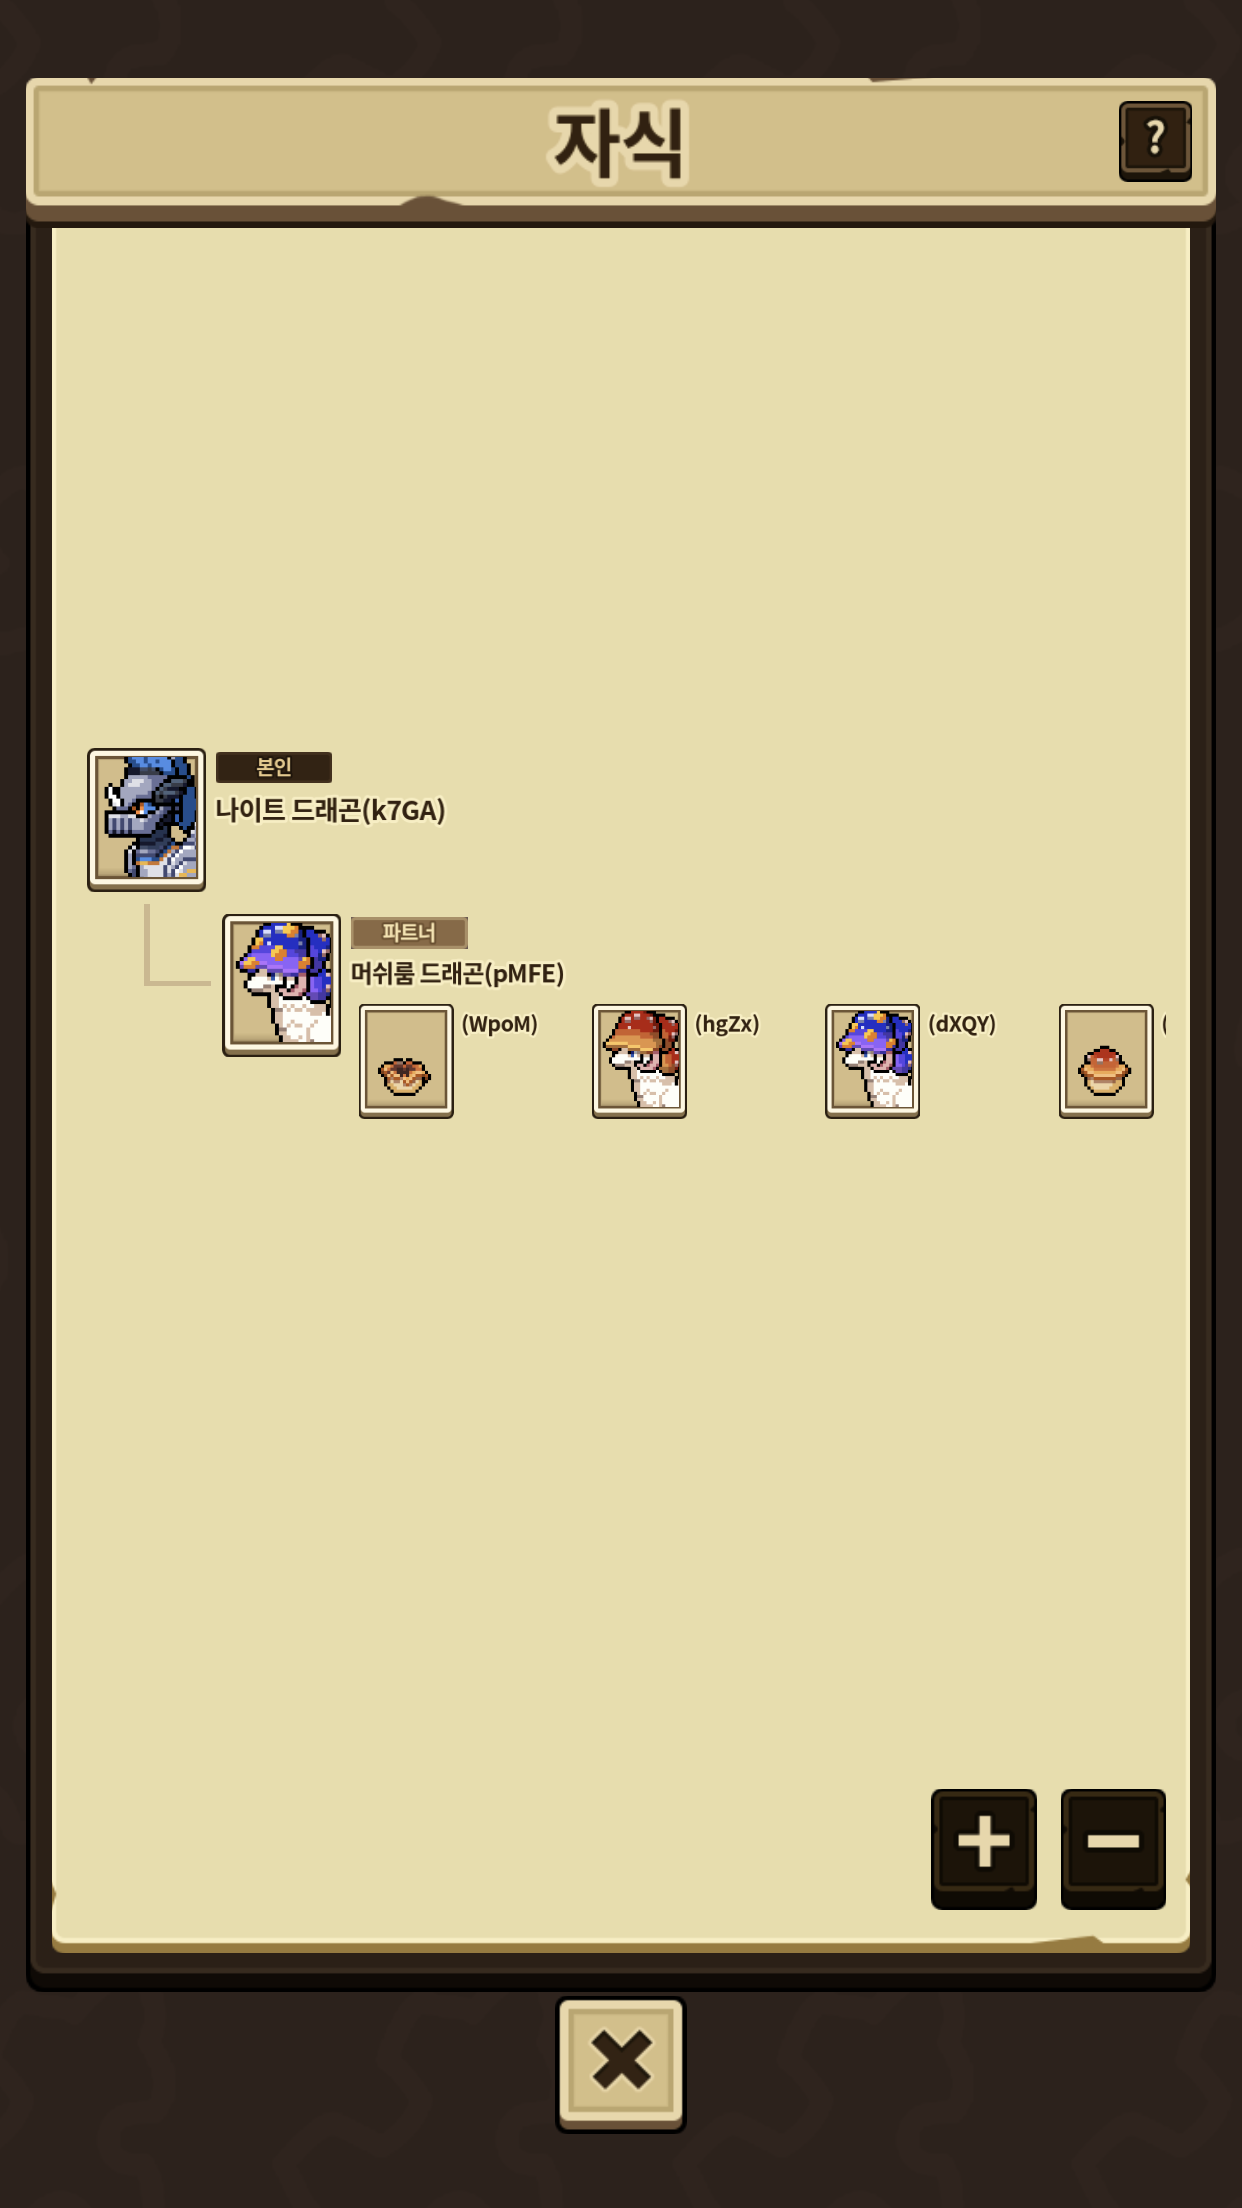Click the (dXQY) child code label
The image size is (1242, 2208).
tap(962, 1024)
